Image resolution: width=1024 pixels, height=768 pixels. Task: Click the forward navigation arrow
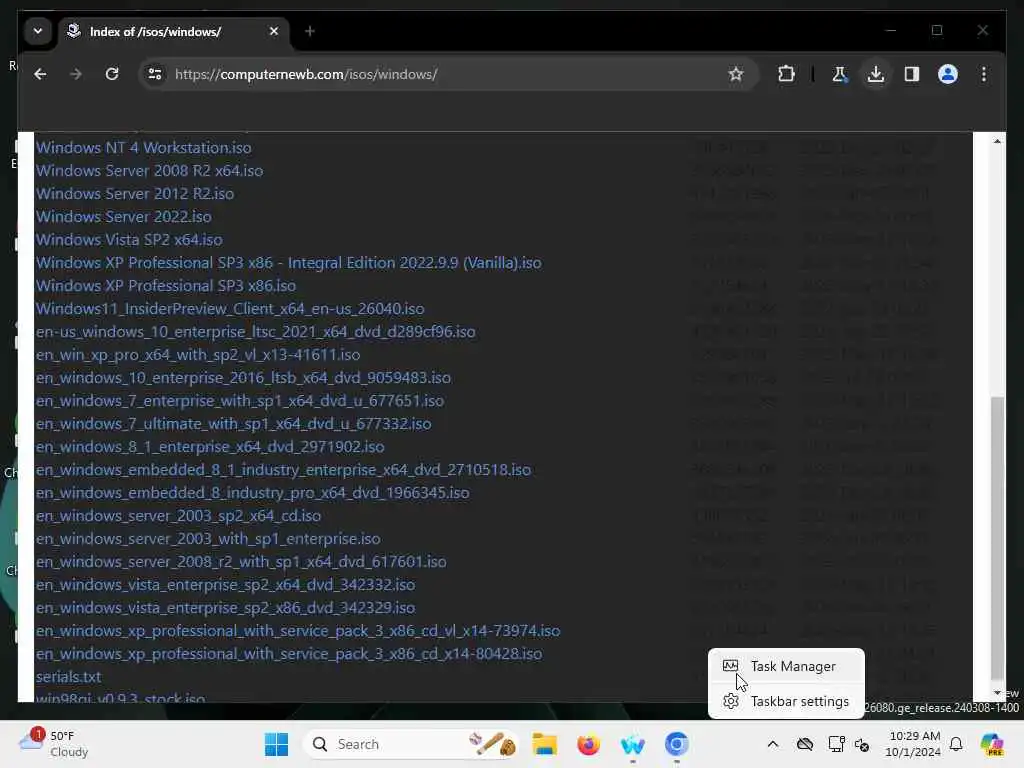coord(76,74)
